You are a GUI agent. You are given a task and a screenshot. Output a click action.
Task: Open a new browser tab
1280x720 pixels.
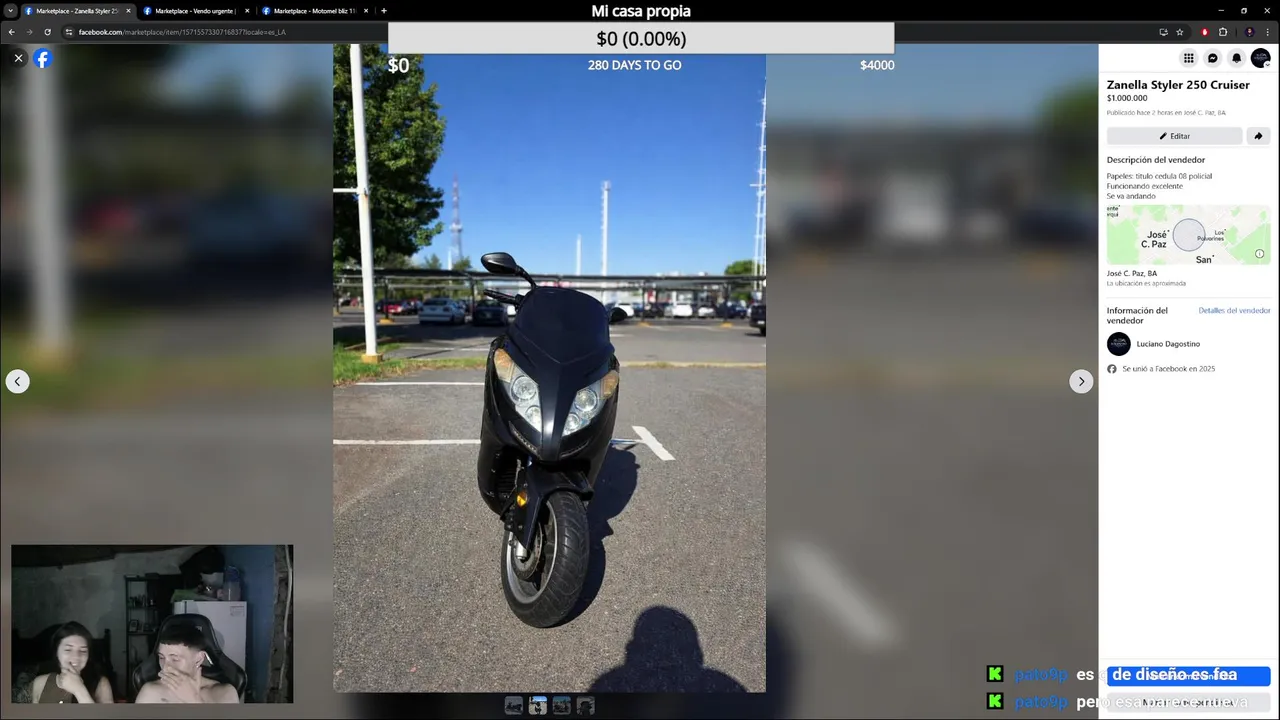pos(384,11)
